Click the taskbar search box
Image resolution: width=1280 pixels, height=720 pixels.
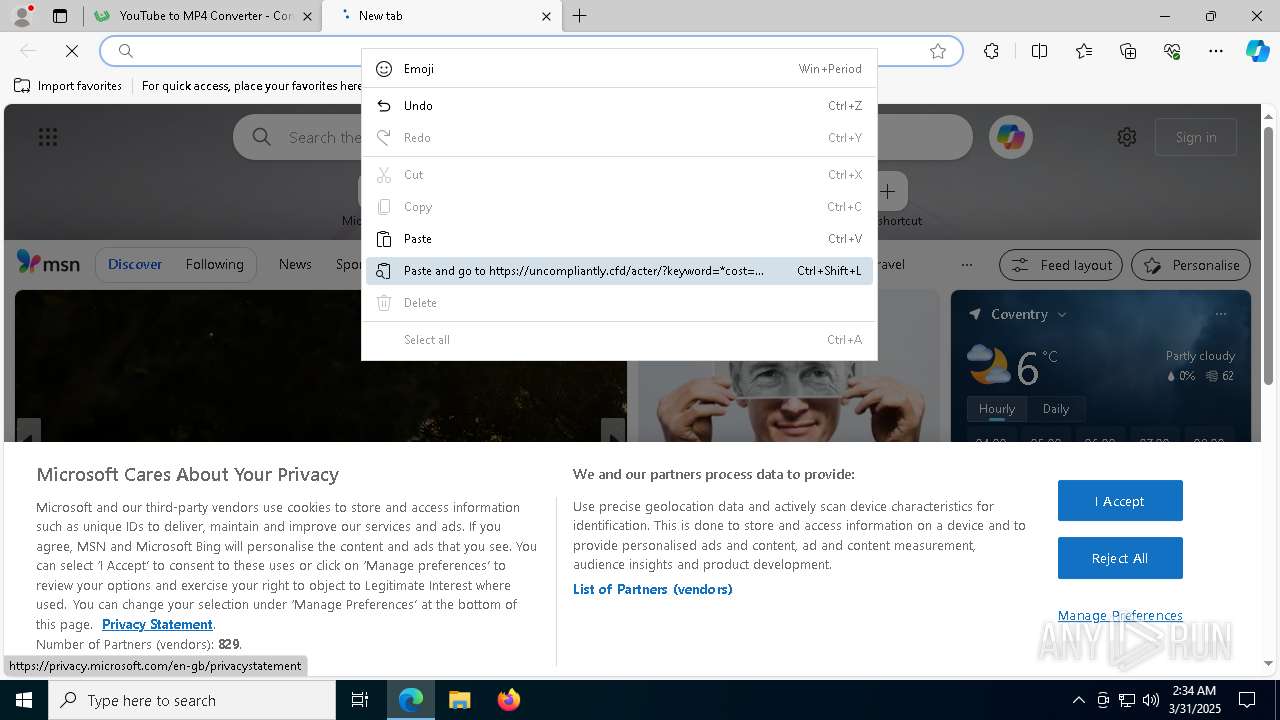(x=192, y=700)
